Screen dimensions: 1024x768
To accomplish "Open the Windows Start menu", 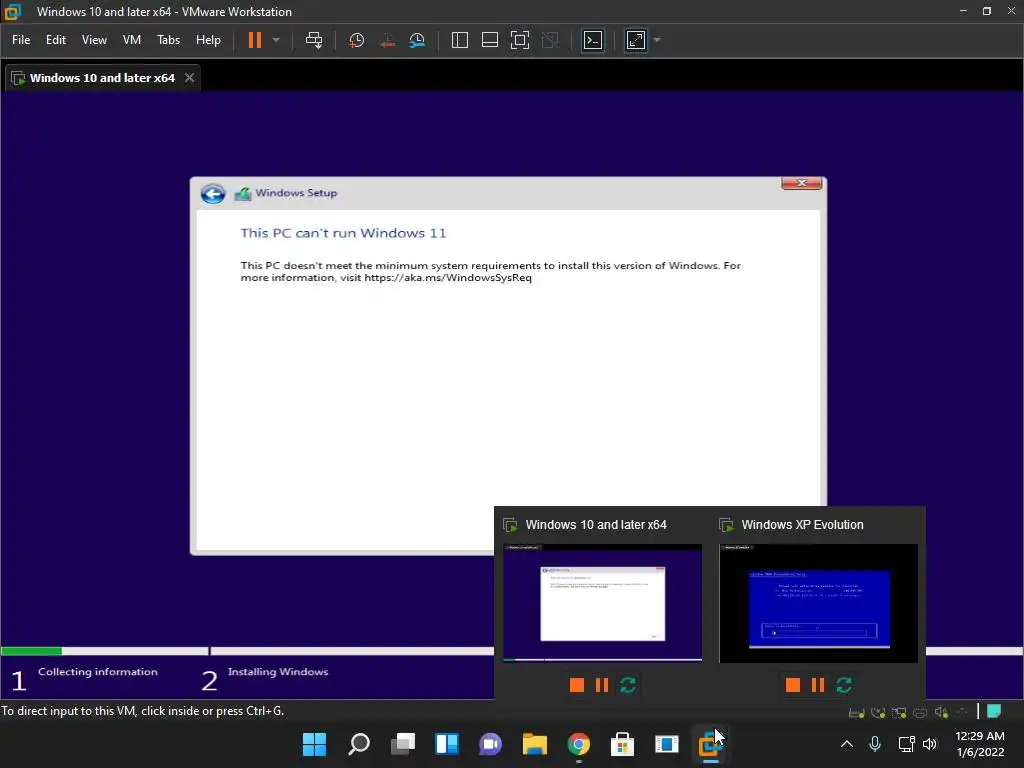I will 314,744.
